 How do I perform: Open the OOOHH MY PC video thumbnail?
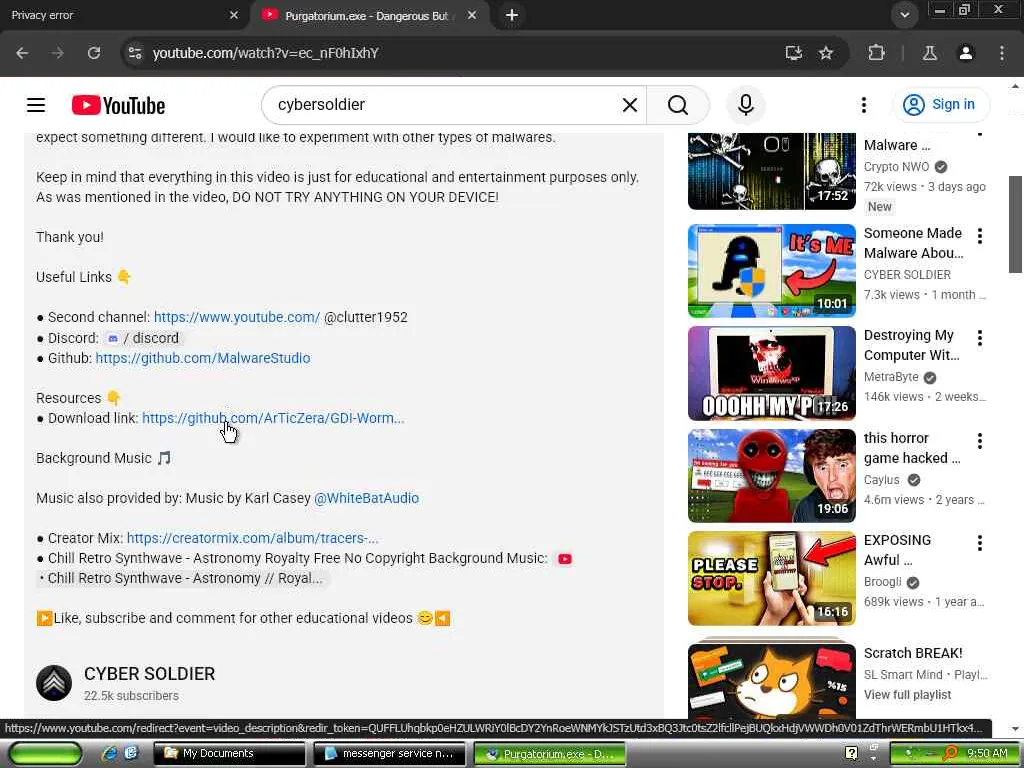coord(772,373)
